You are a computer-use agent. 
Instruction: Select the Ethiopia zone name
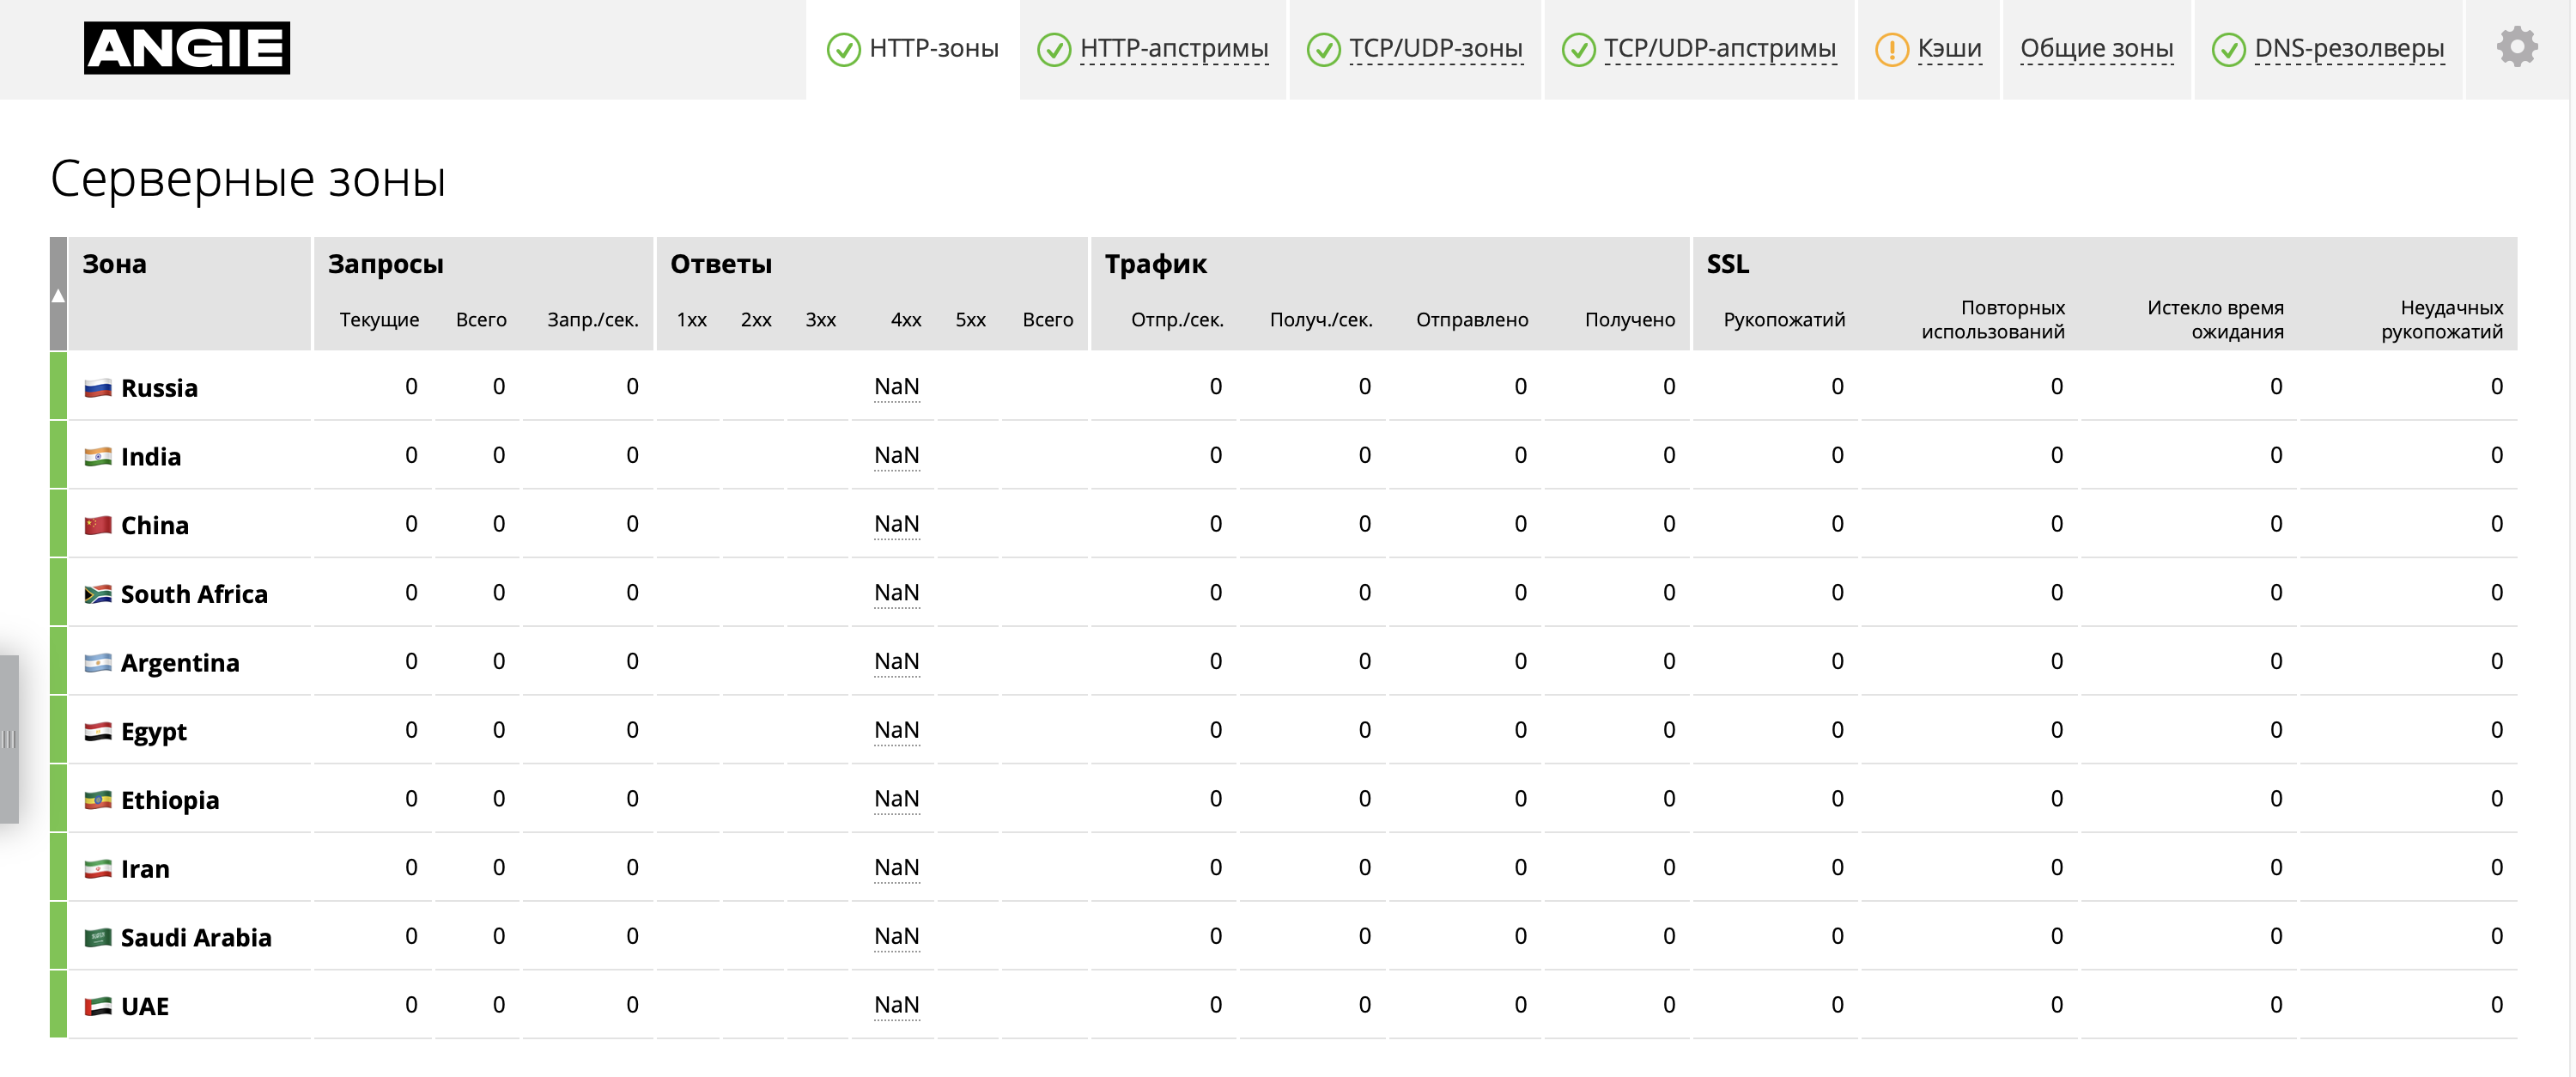tap(170, 800)
